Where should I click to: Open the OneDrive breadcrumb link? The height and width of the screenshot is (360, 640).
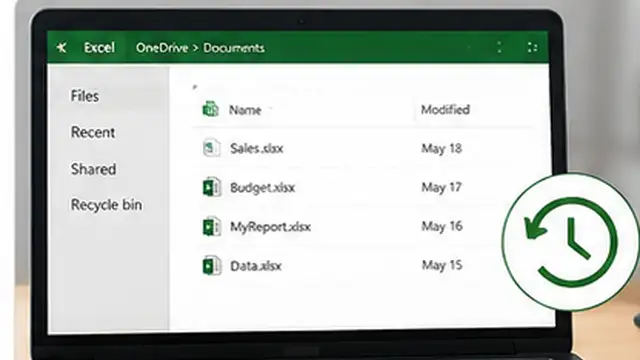162,48
